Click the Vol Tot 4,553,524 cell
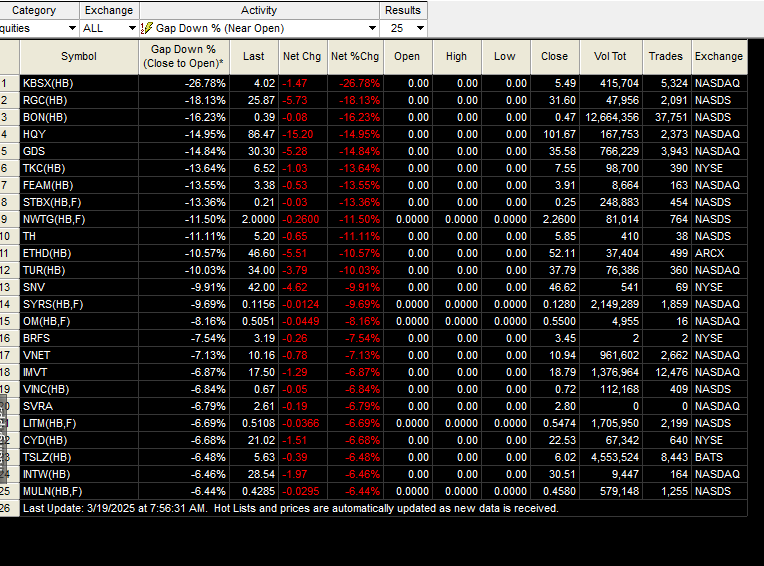This screenshot has width=764, height=566. 611,457
